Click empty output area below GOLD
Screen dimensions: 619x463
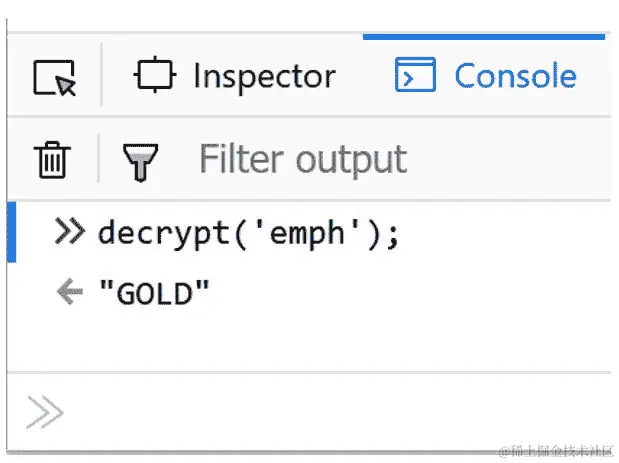tap(308, 341)
